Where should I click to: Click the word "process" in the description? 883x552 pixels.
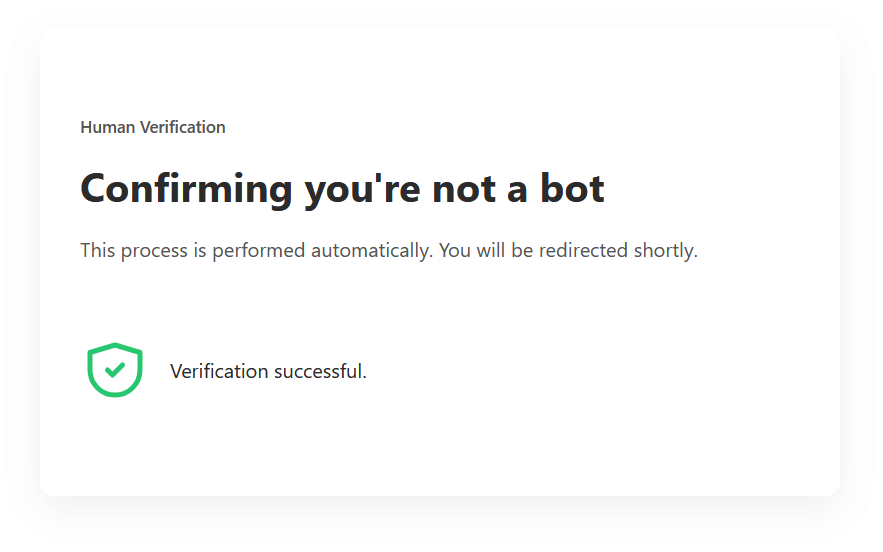[153, 250]
